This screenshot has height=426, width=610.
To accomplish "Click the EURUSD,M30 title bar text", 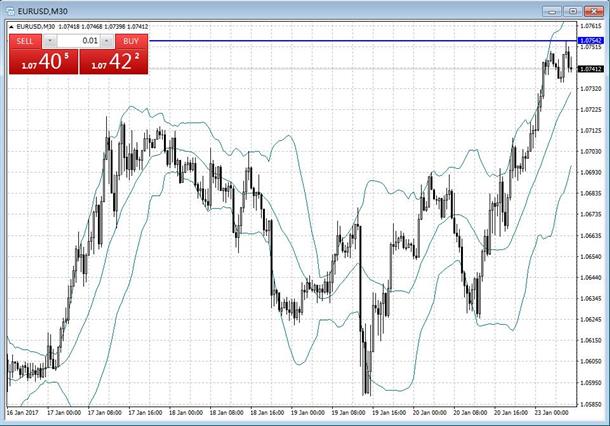I will click(43, 11).
